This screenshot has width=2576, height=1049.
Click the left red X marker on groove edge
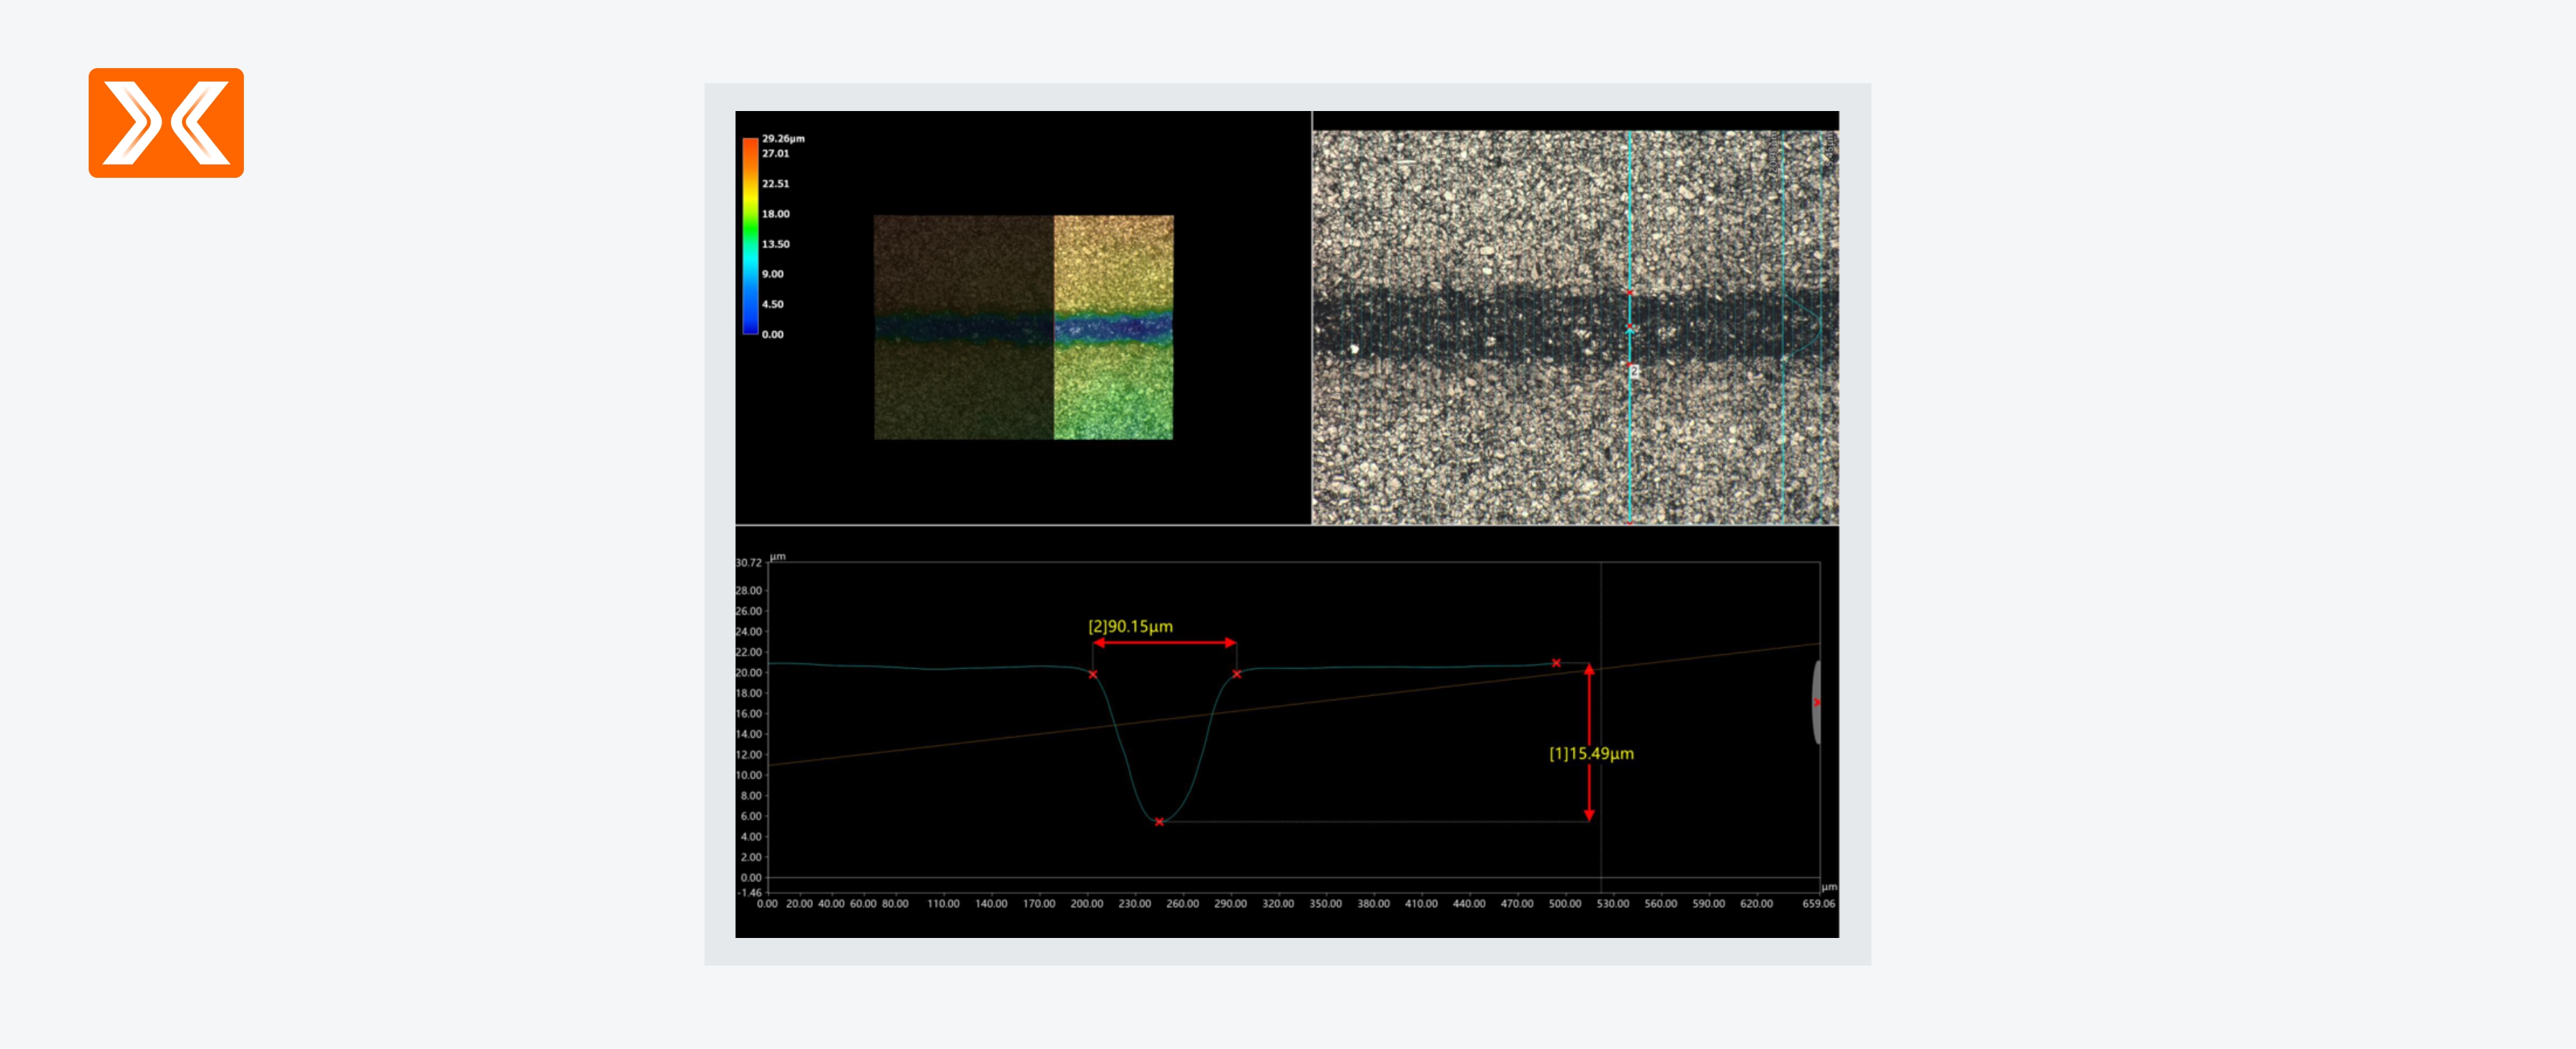point(1093,675)
